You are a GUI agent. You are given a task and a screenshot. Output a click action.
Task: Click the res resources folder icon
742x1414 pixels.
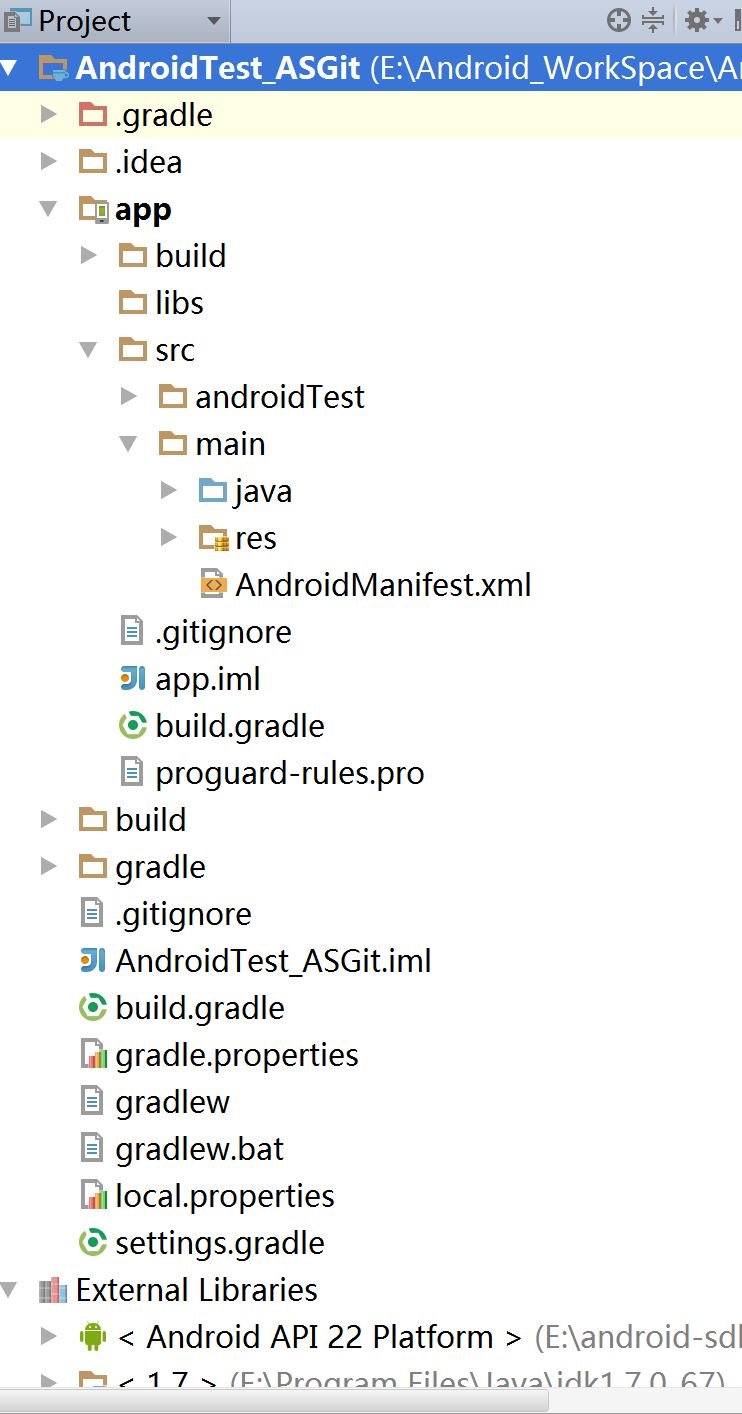point(212,538)
